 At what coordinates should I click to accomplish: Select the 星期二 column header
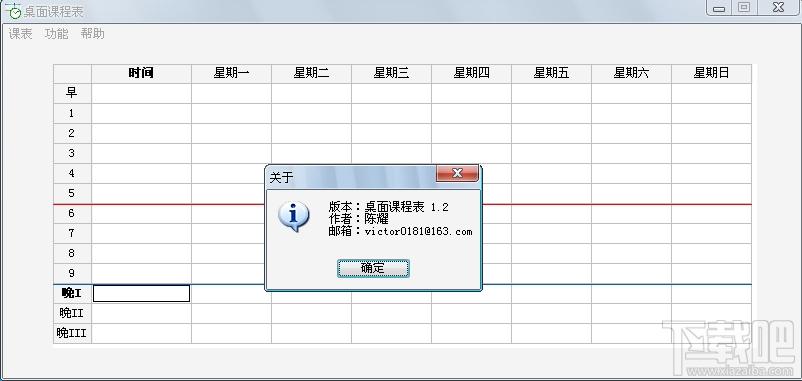click(x=311, y=74)
